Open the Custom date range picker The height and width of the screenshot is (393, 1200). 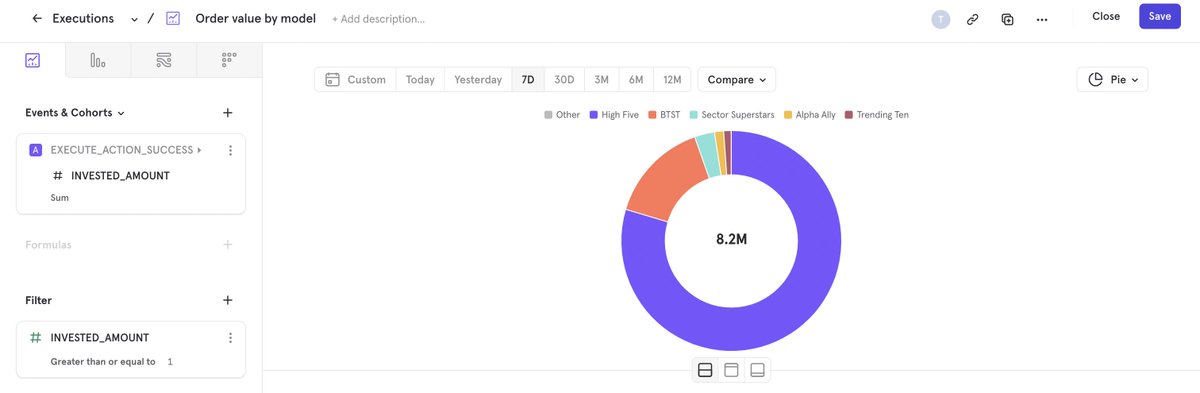pyautogui.click(x=355, y=79)
